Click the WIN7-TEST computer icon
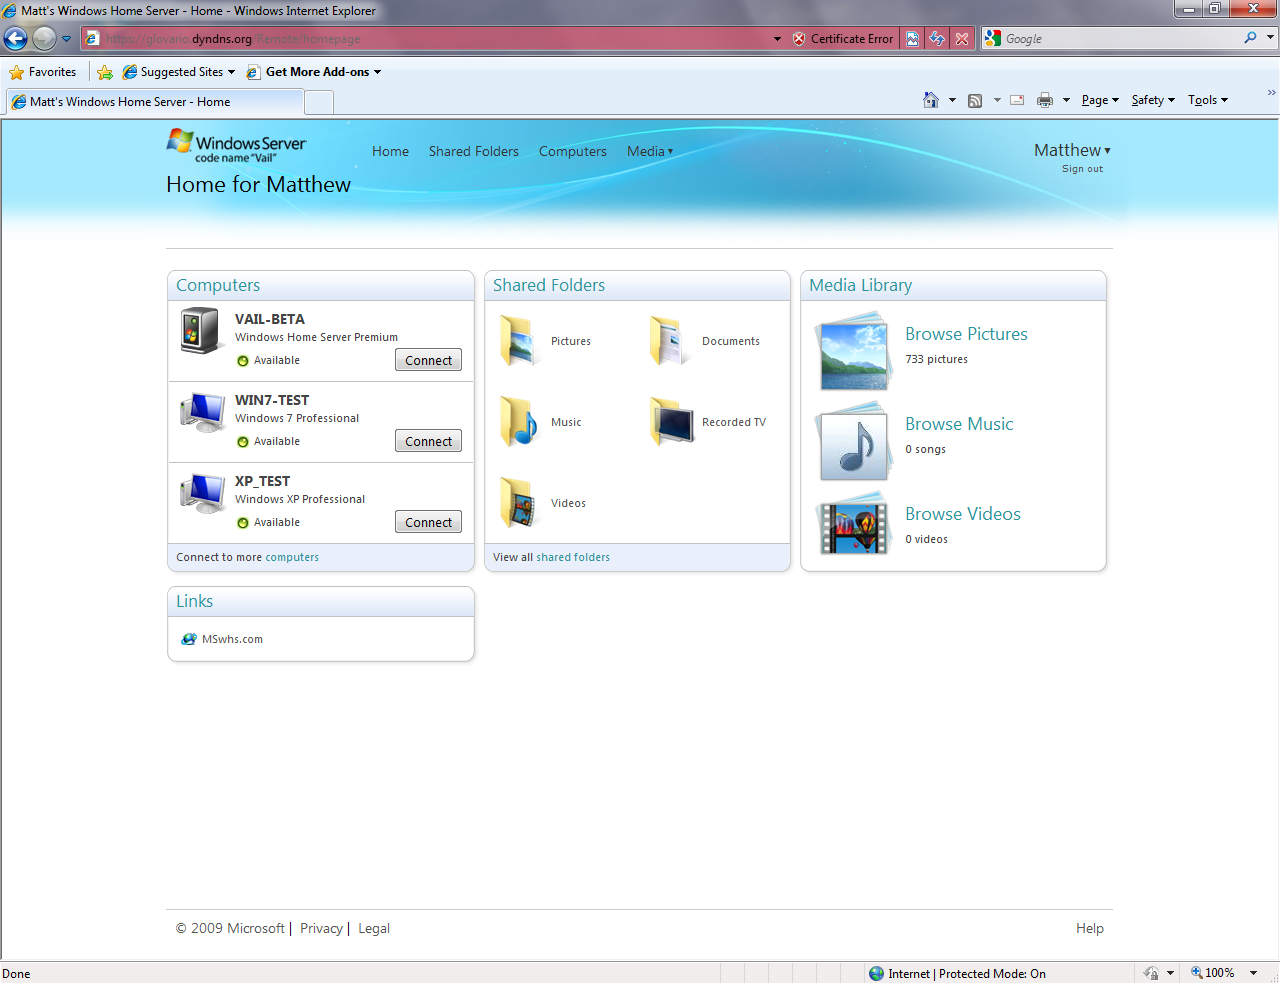 point(203,412)
